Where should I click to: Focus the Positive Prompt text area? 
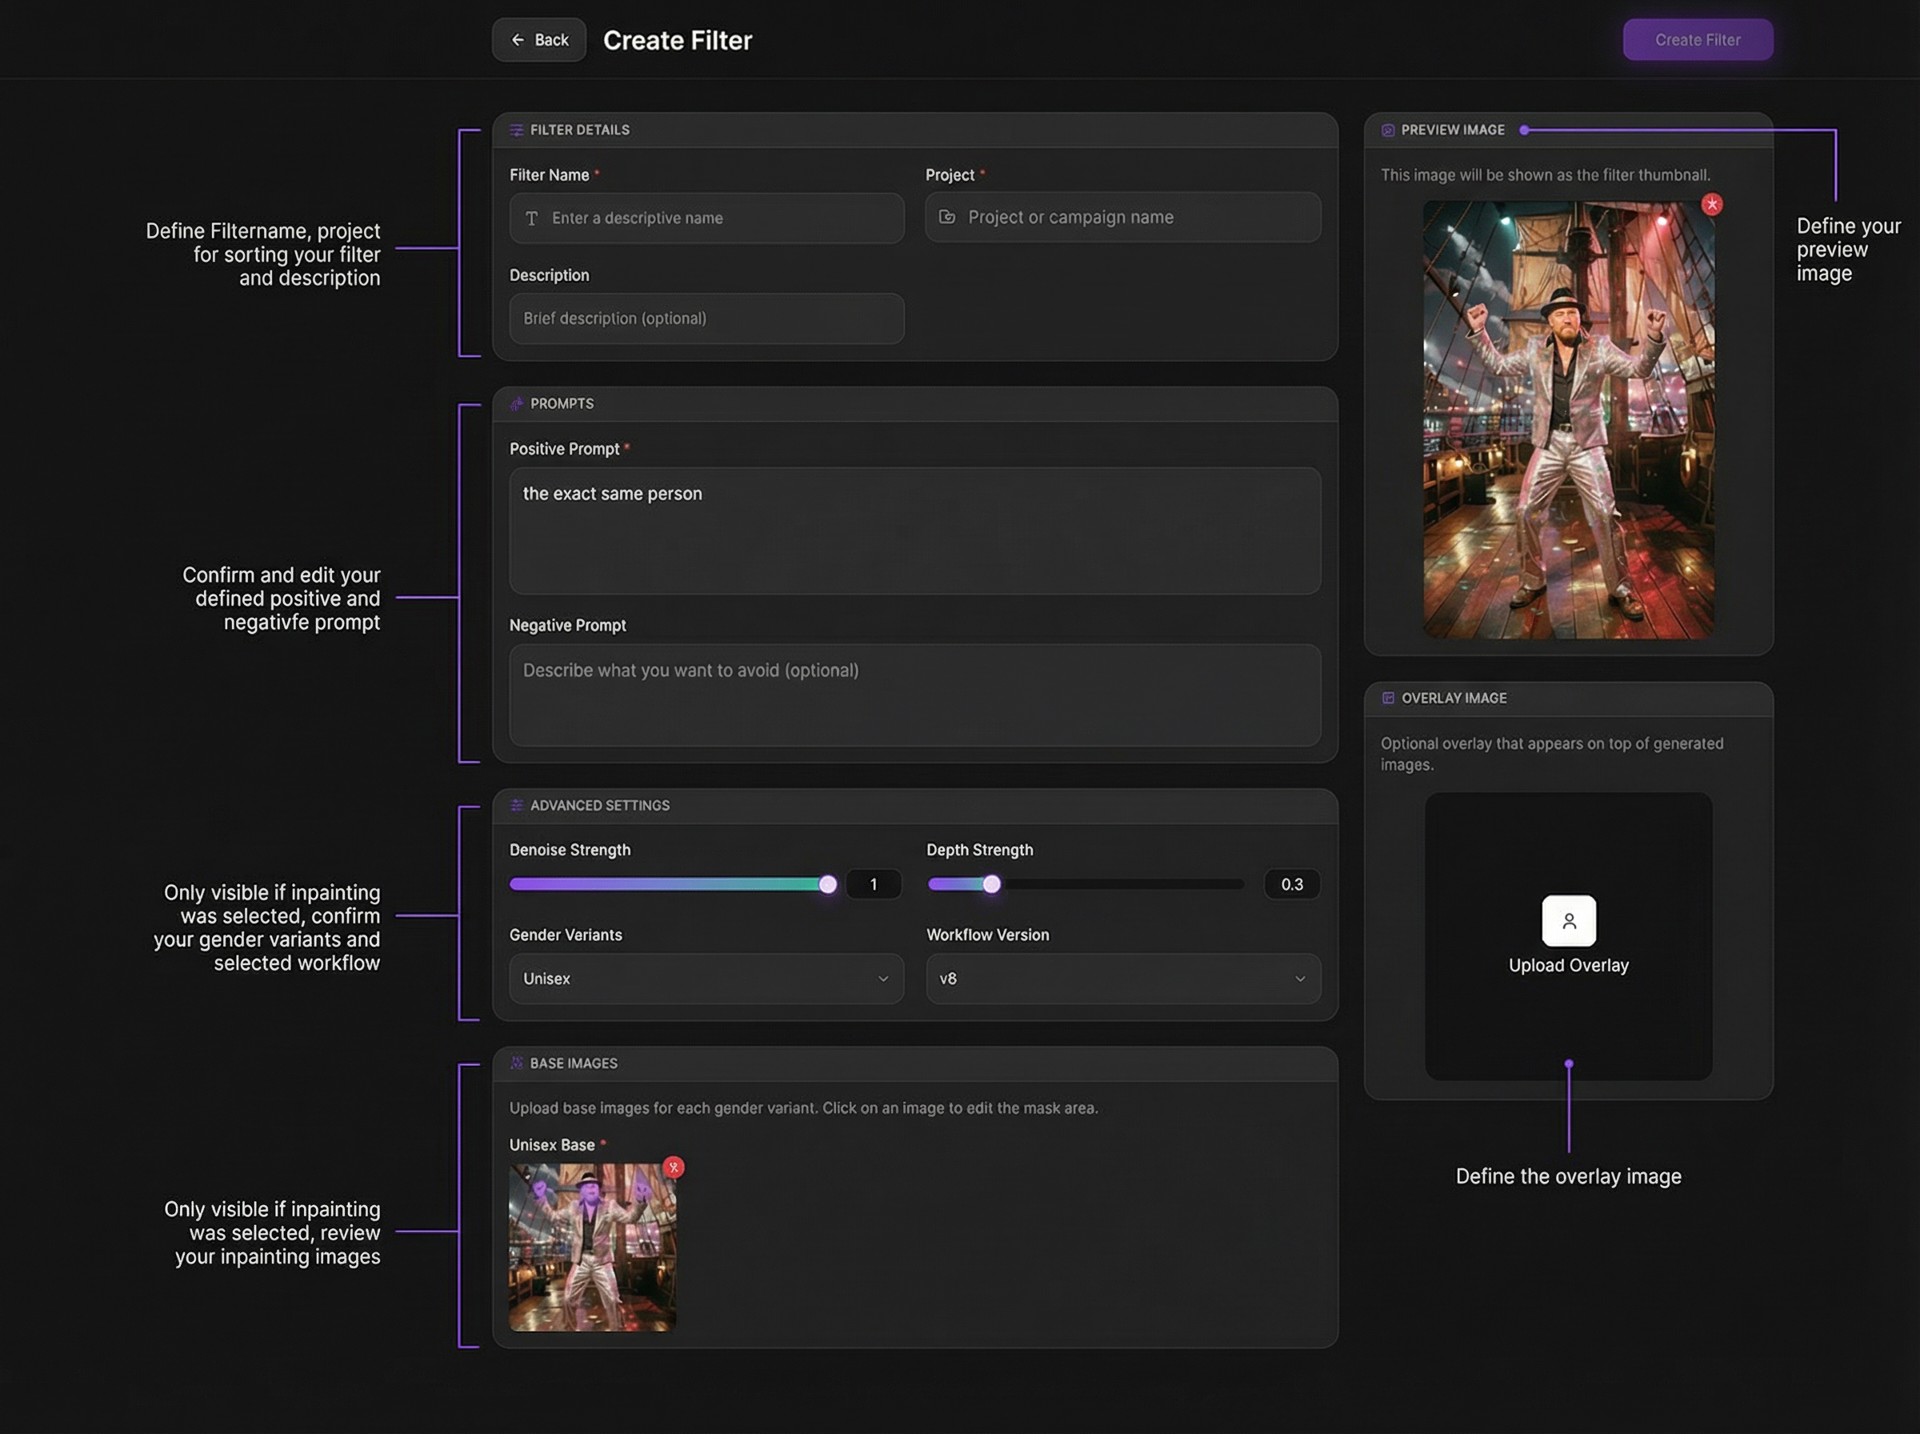915,530
